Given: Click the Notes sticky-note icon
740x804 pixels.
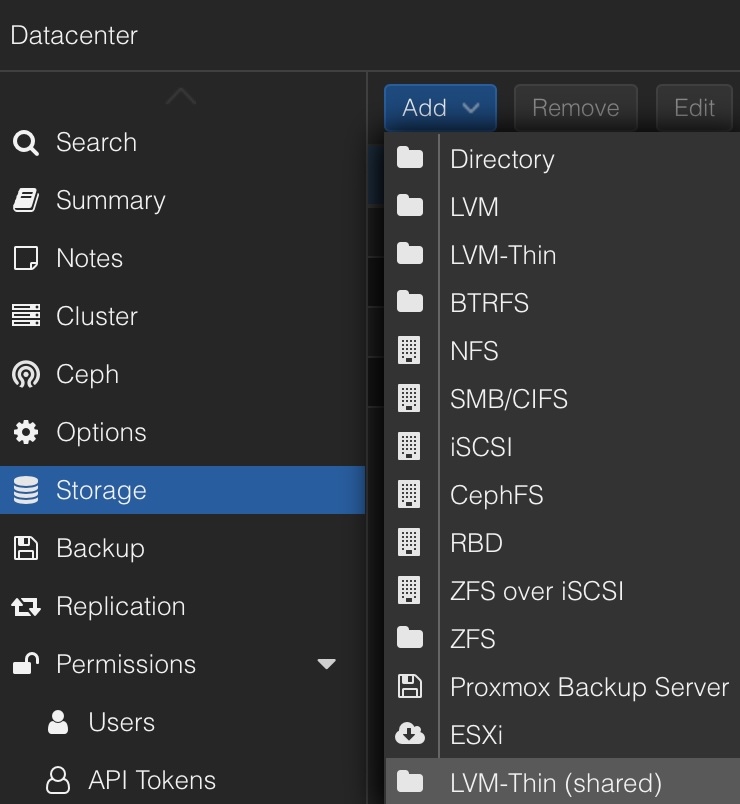Looking at the screenshot, I should tap(26, 258).
